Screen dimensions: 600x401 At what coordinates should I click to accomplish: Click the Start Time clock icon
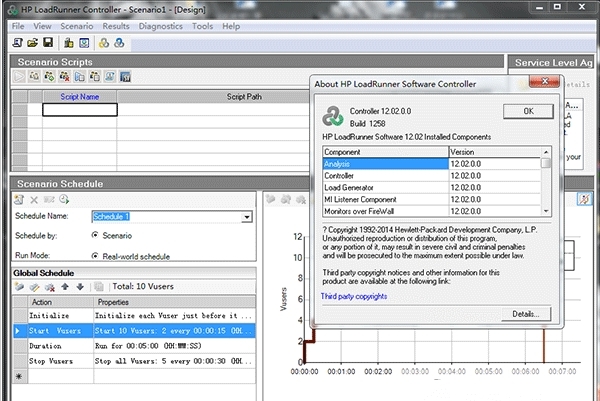click(64, 199)
